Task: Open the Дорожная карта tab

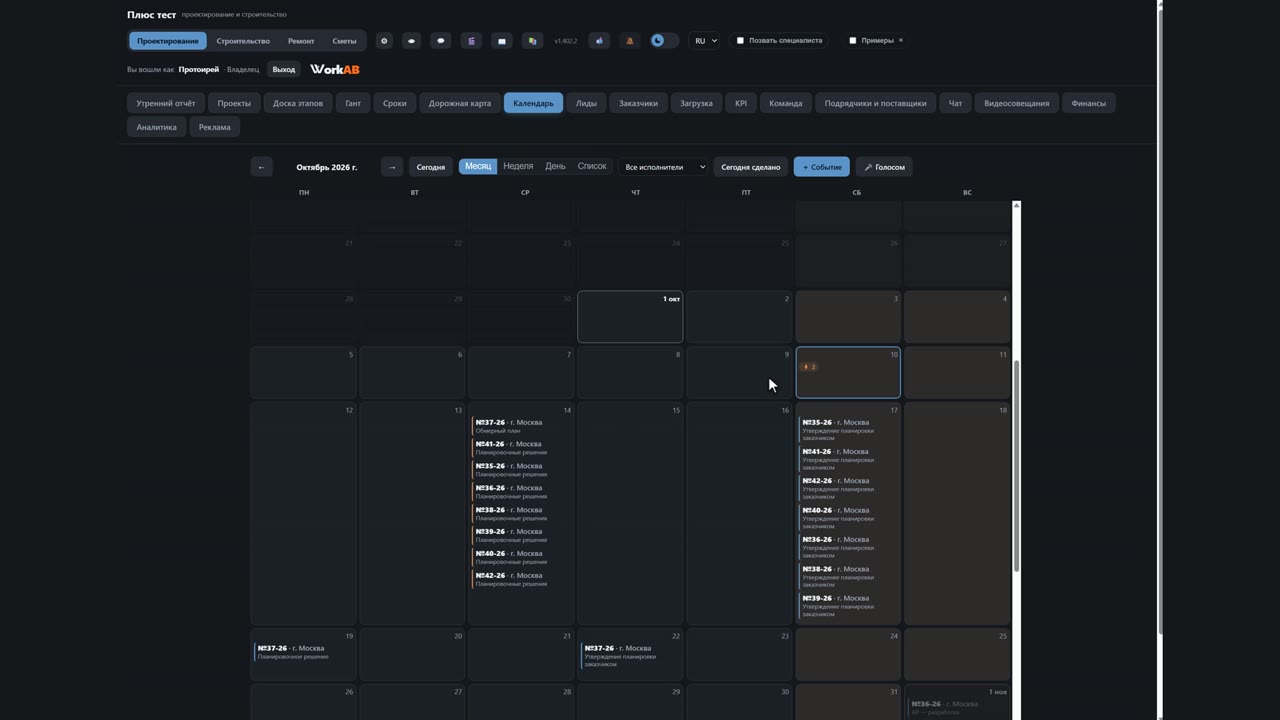Action: point(460,103)
